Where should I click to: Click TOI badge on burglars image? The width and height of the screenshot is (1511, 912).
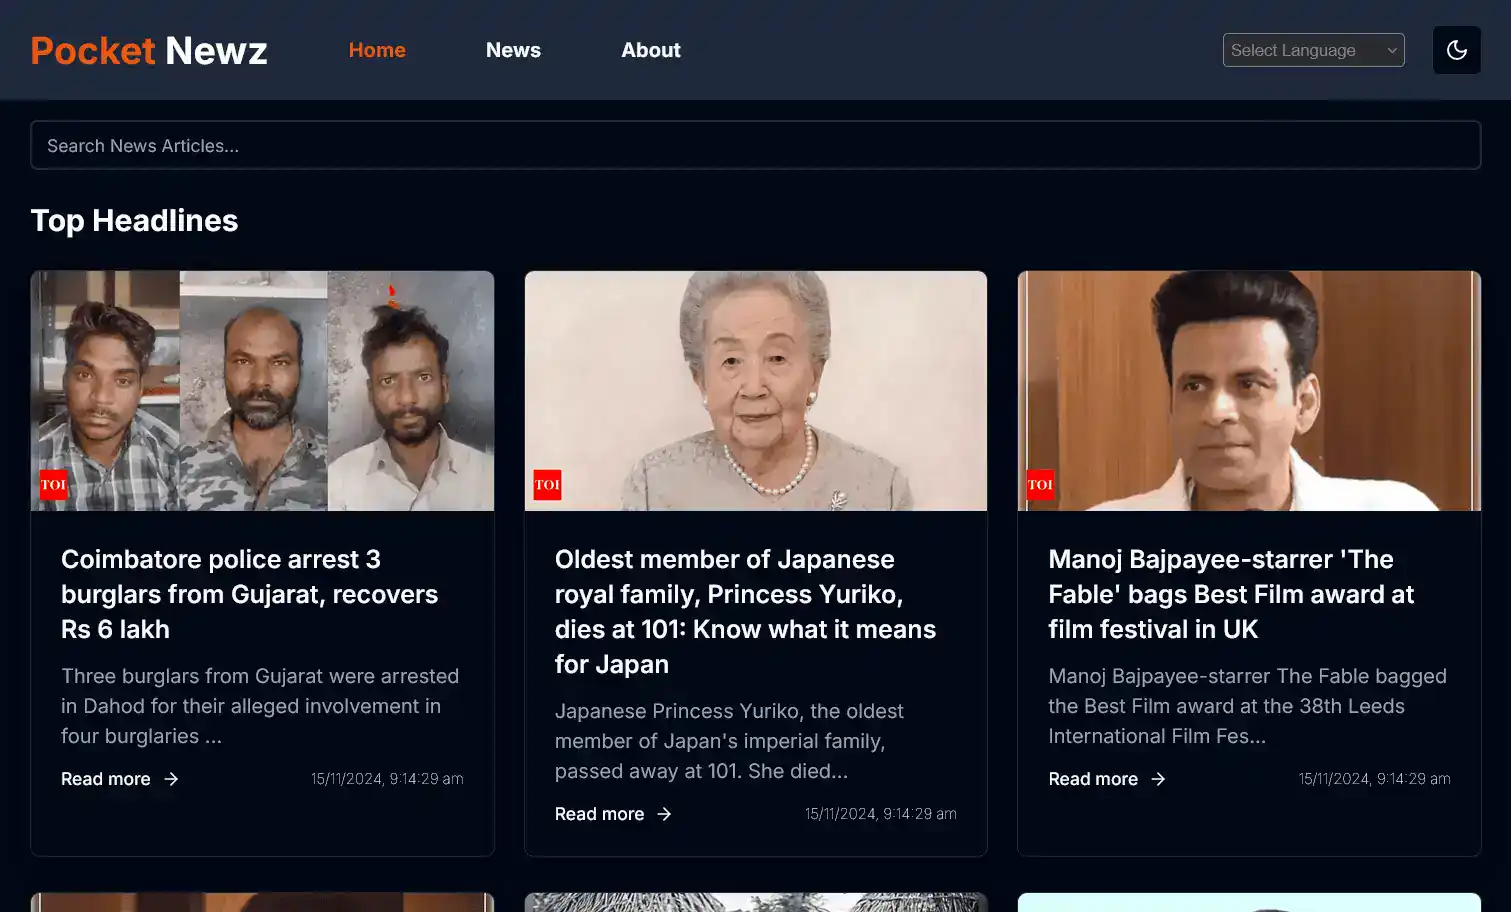pos(53,485)
